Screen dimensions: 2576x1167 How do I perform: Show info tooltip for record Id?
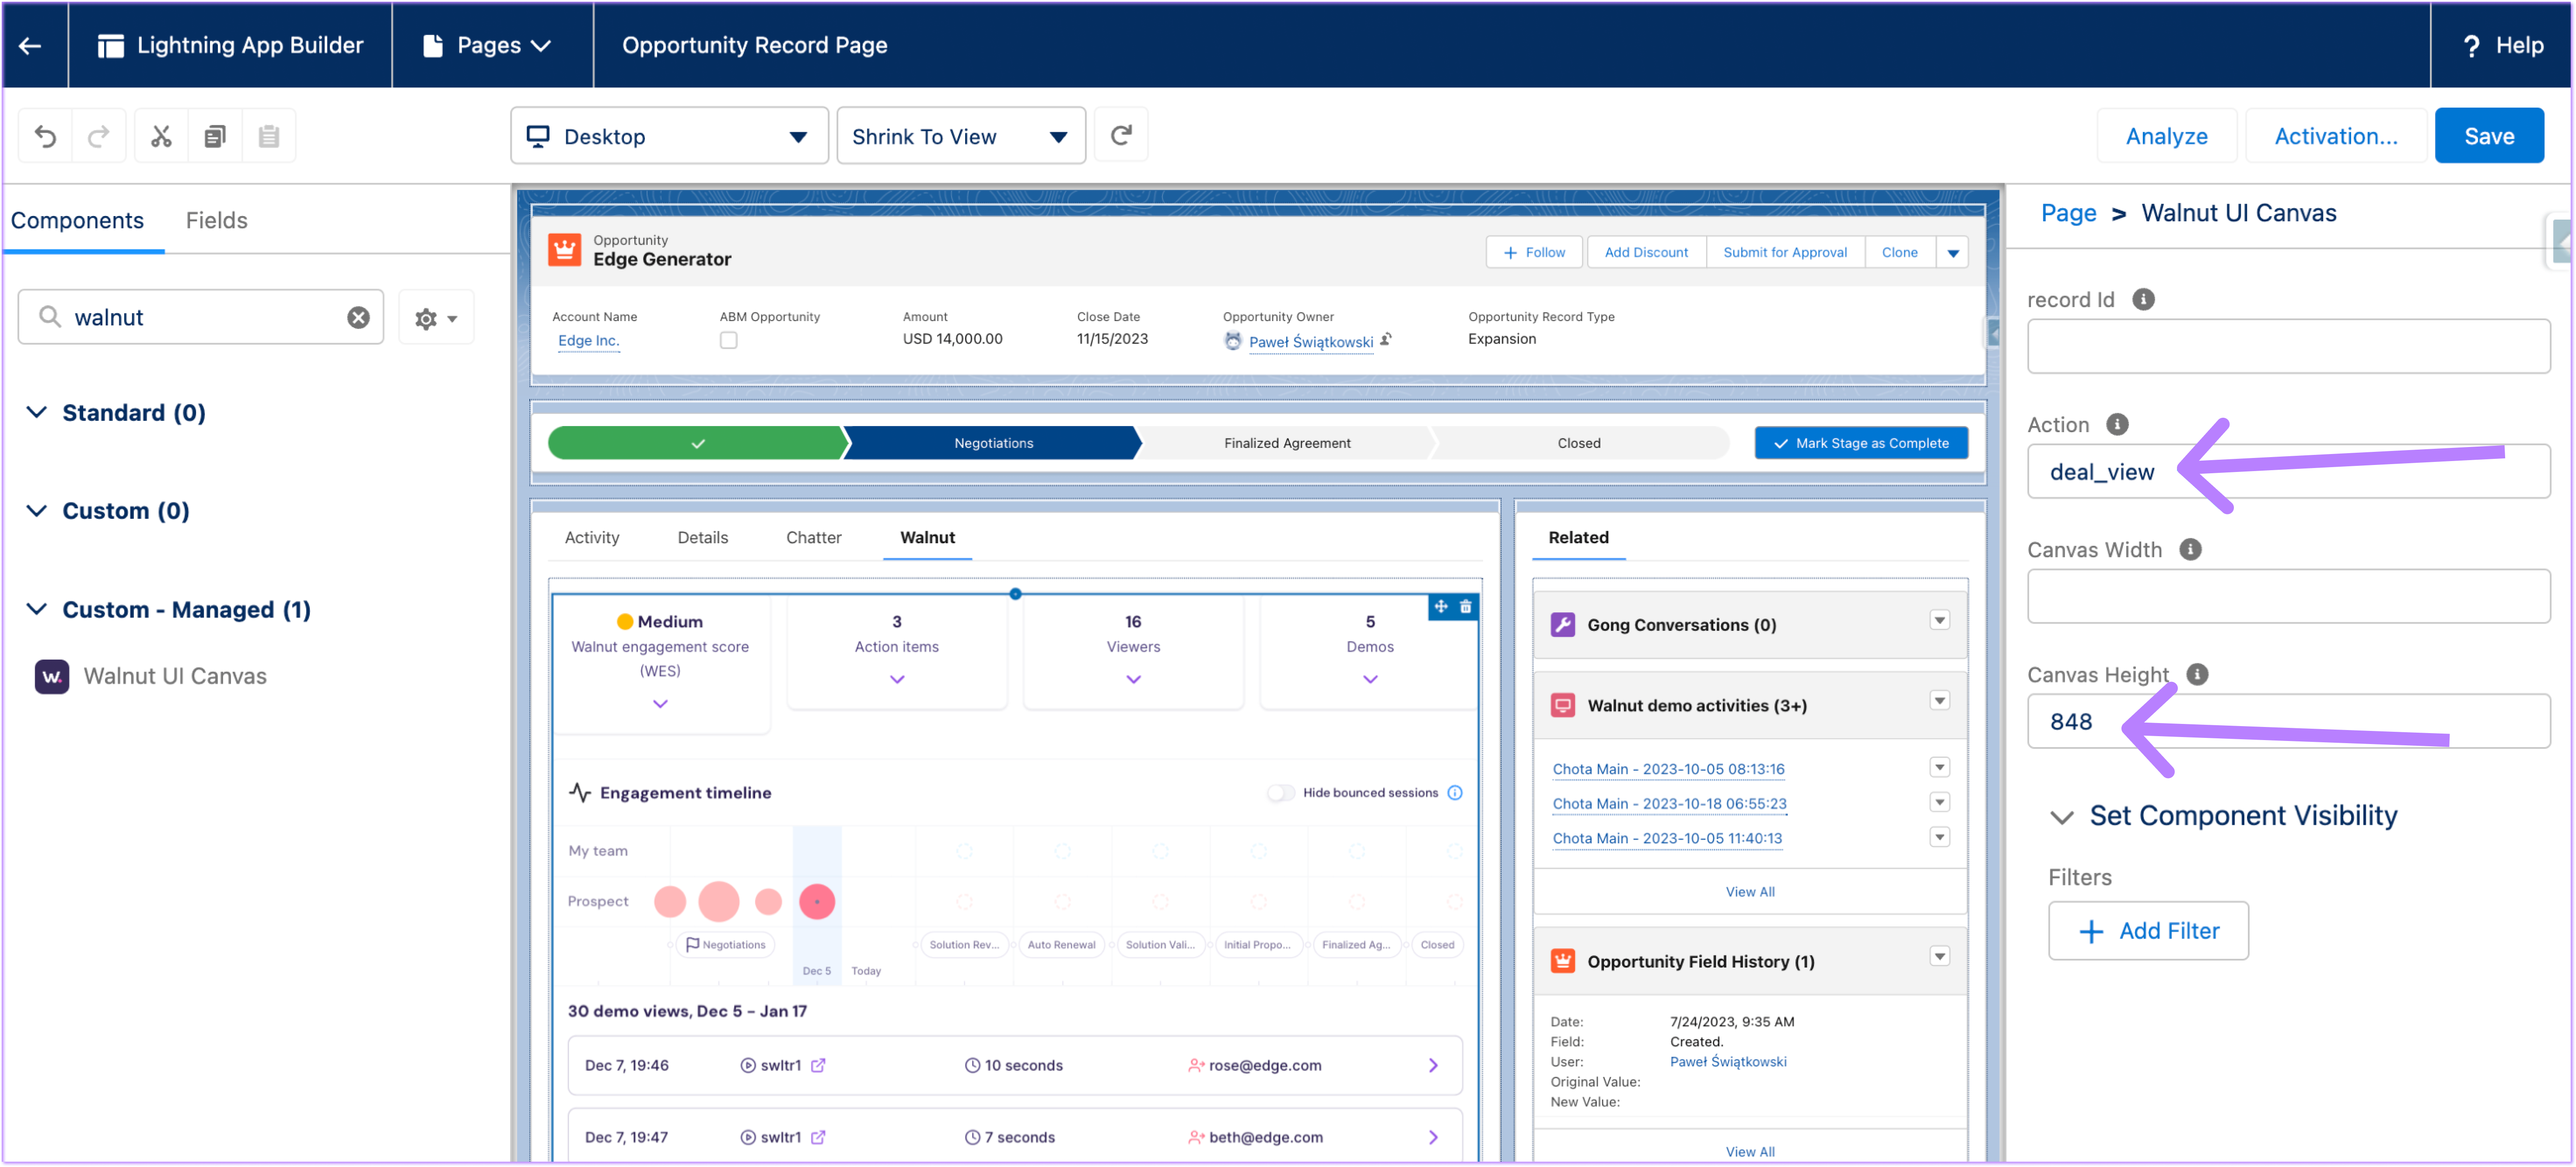[2142, 299]
